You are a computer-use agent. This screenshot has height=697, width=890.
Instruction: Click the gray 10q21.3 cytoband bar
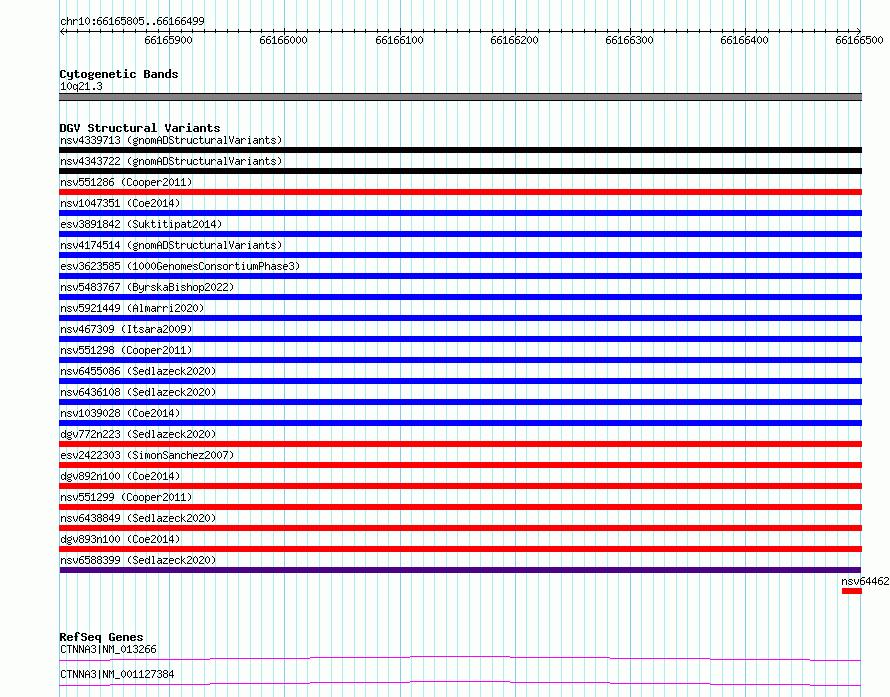click(x=460, y=97)
